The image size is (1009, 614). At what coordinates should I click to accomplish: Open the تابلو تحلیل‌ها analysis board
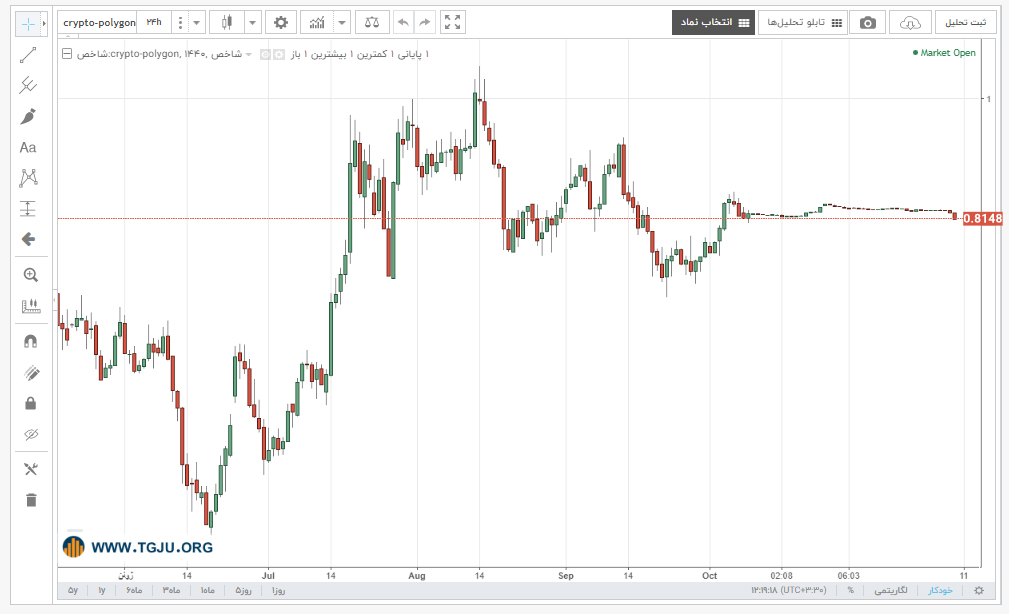tap(803, 23)
